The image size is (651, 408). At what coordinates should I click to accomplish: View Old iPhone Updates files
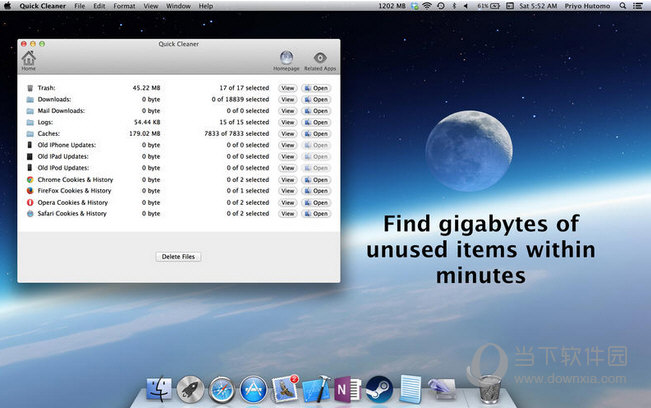(x=288, y=145)
